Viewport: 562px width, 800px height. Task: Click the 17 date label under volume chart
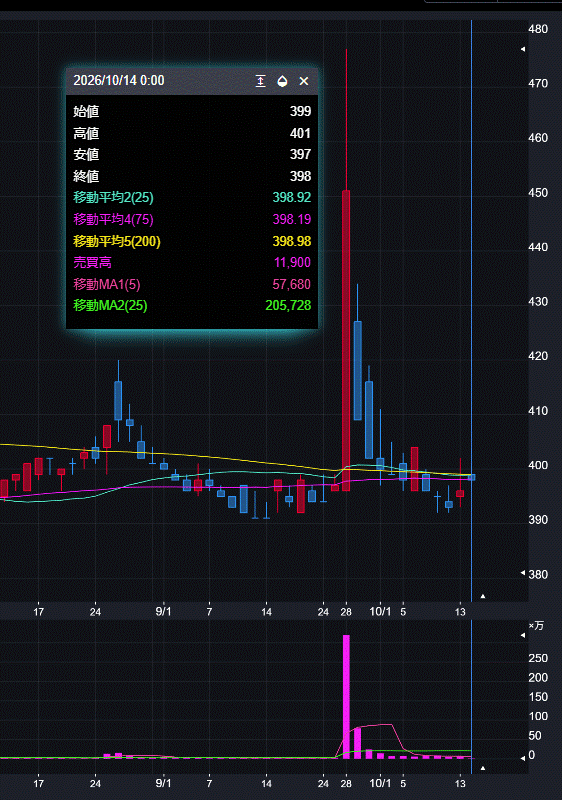pyautogui.click(x=39, y=783)
